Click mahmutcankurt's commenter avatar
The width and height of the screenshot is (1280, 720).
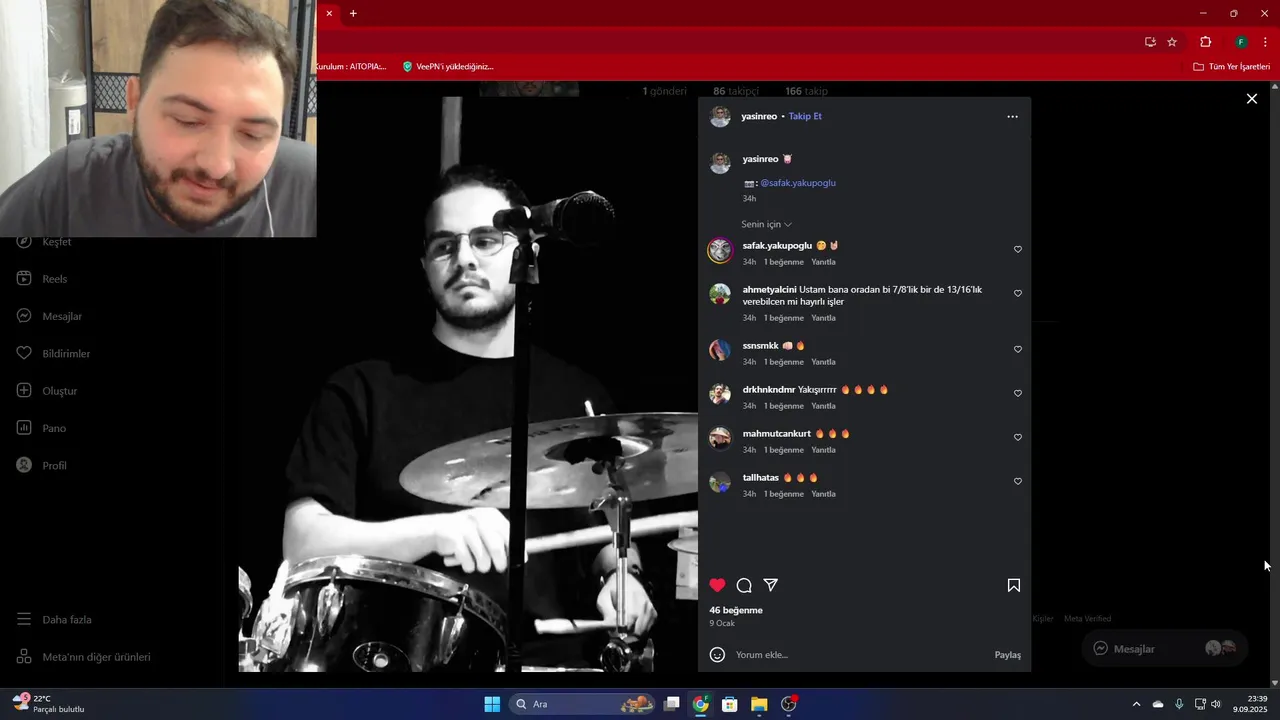click(720, 438)
